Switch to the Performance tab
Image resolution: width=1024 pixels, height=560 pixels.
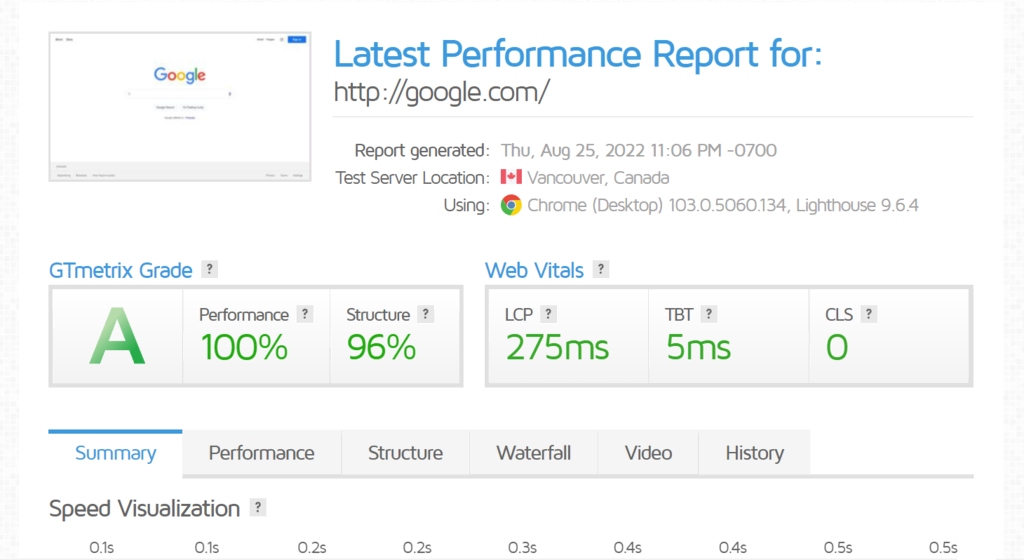point(261,453)
